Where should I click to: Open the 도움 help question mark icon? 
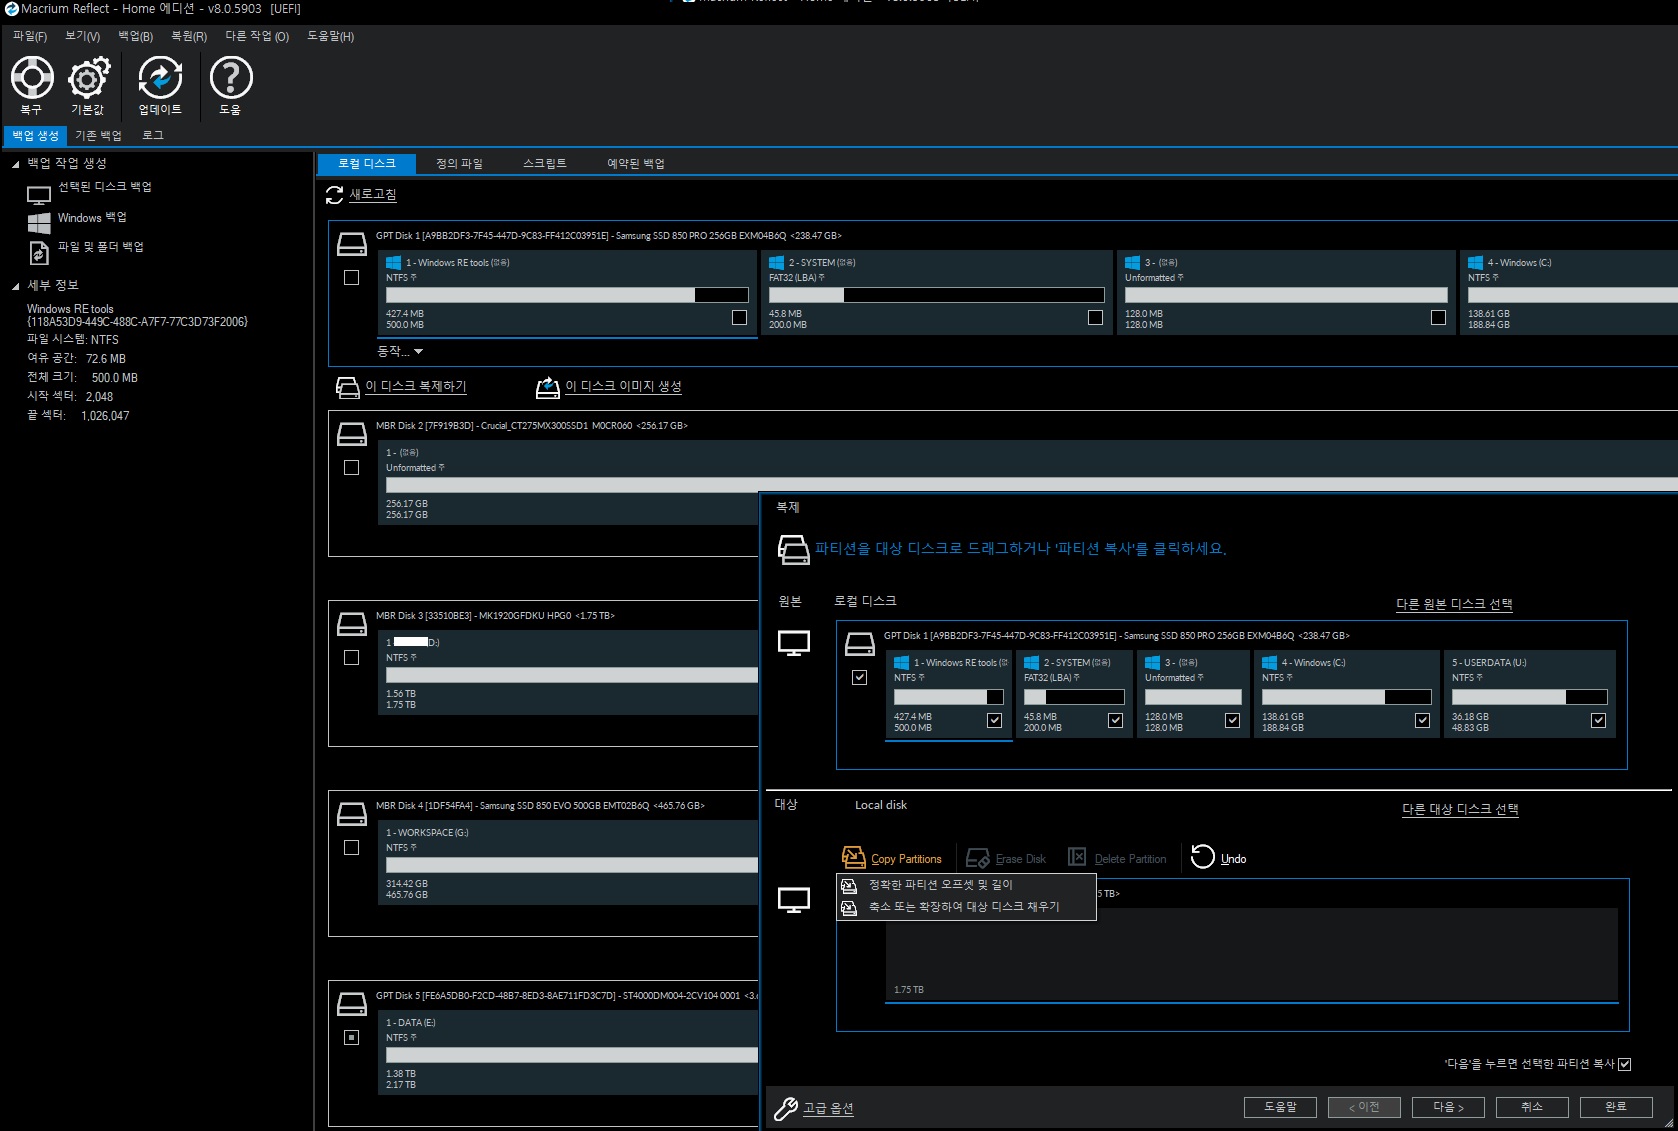click(231, 78)
